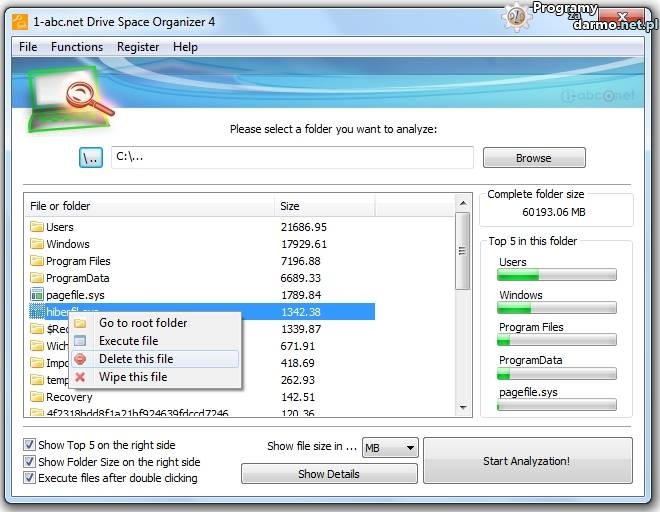
Task: Disable Execute files after double clicking
Action: (29, 478)
